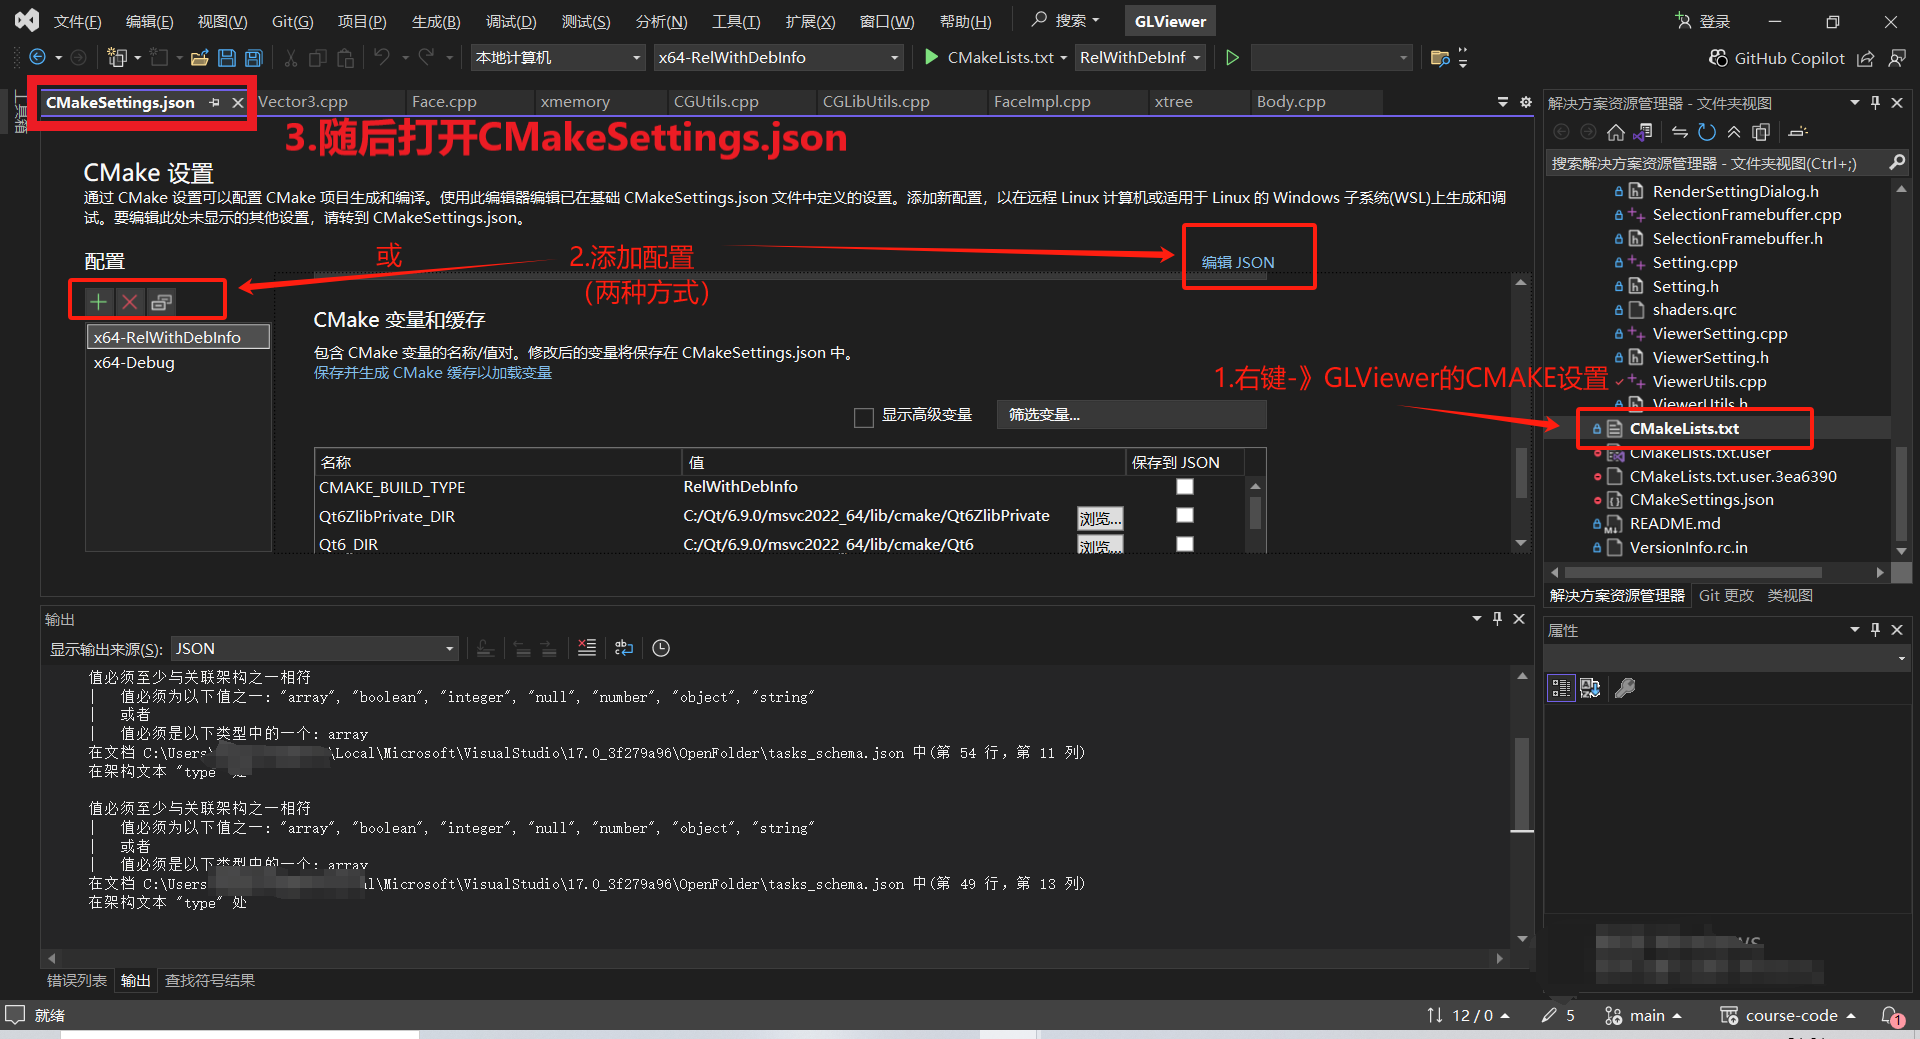
Task: Switch to the Vector3.cpp tab
Action: (x=303, y=102)
